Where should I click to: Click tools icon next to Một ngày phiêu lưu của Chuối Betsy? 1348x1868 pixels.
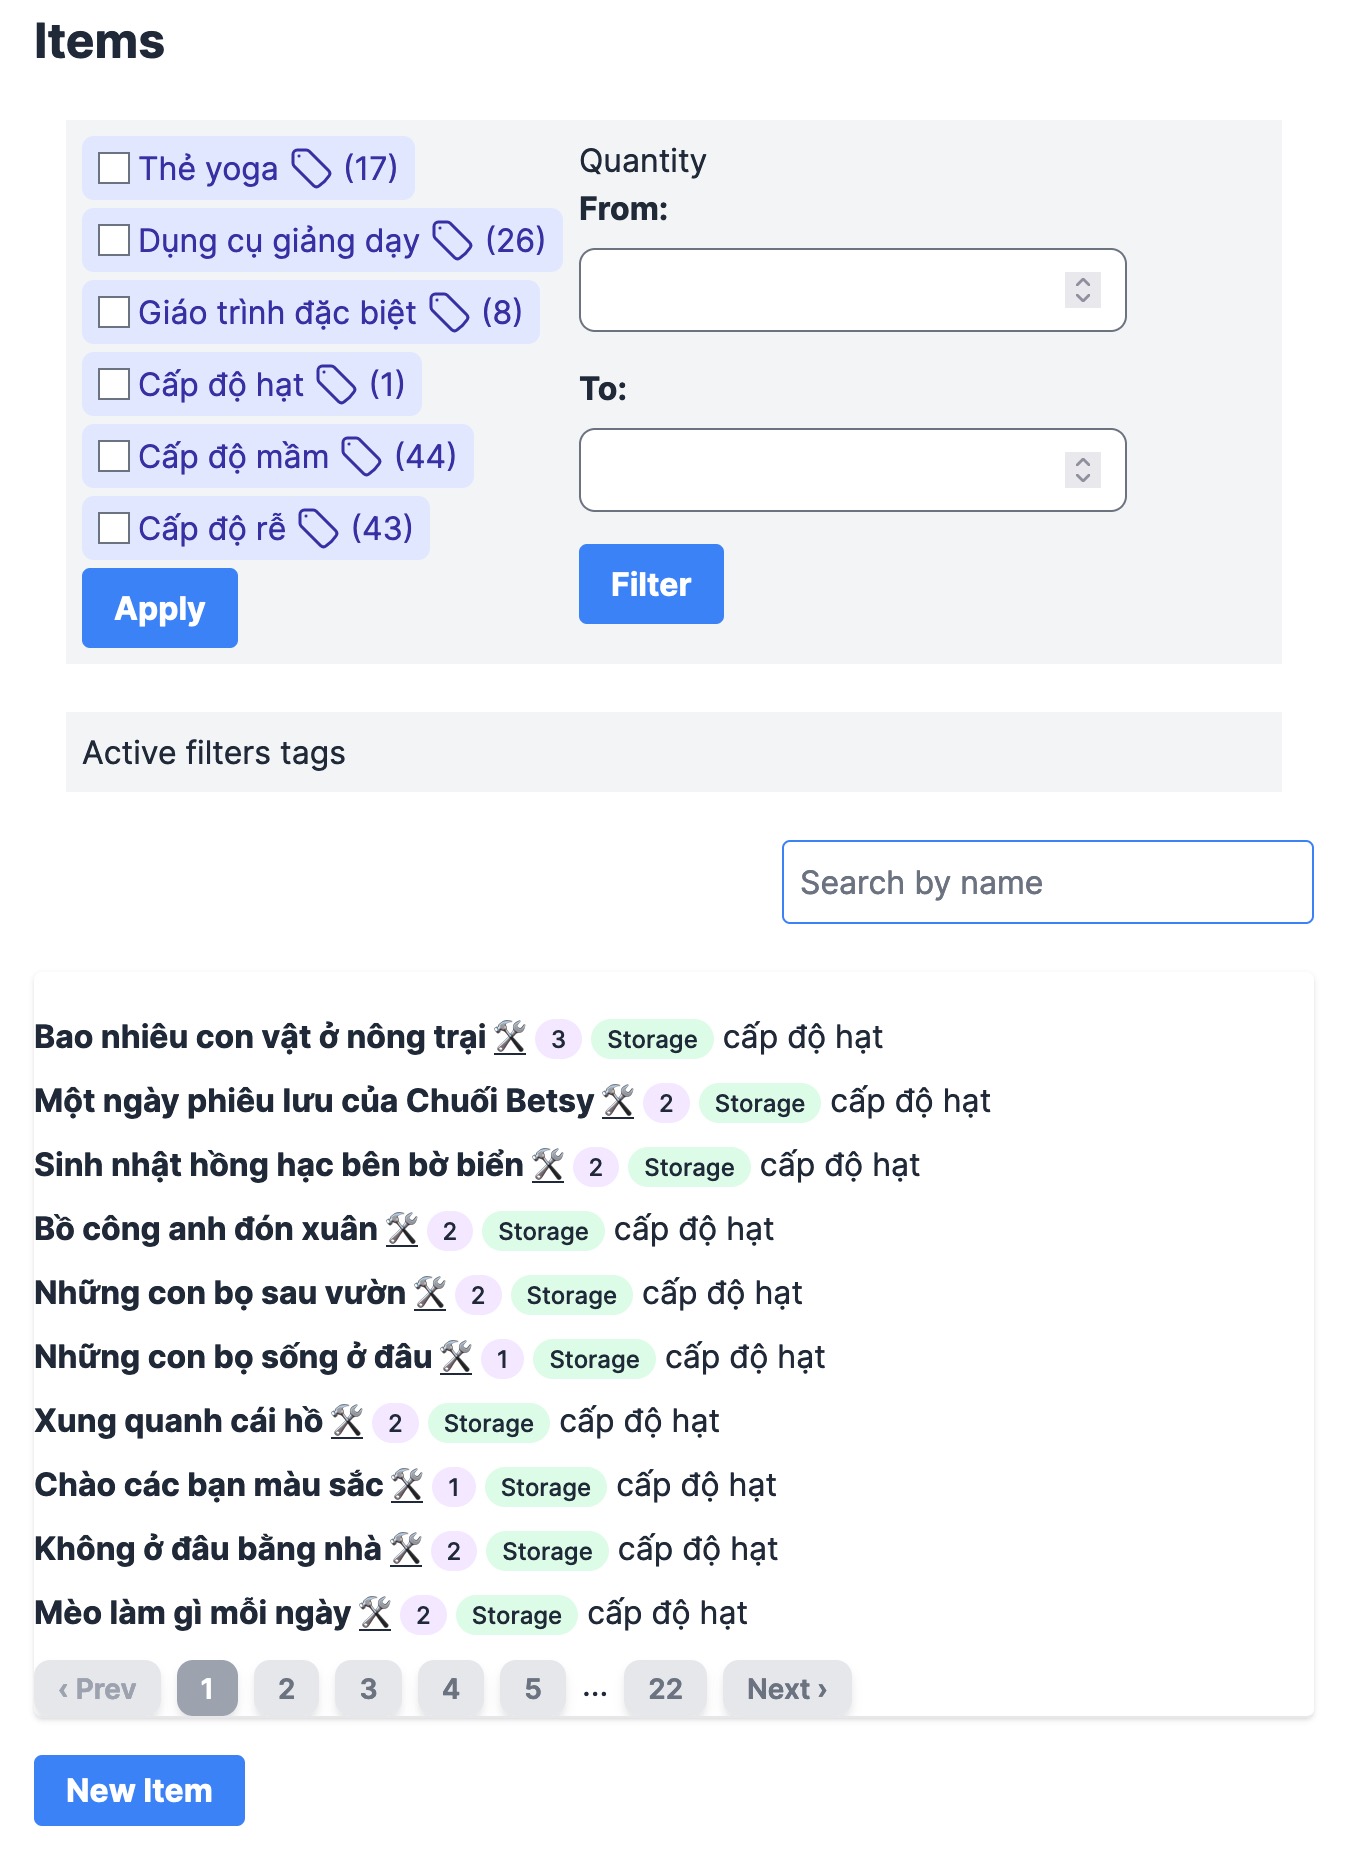click(618, 1101)
